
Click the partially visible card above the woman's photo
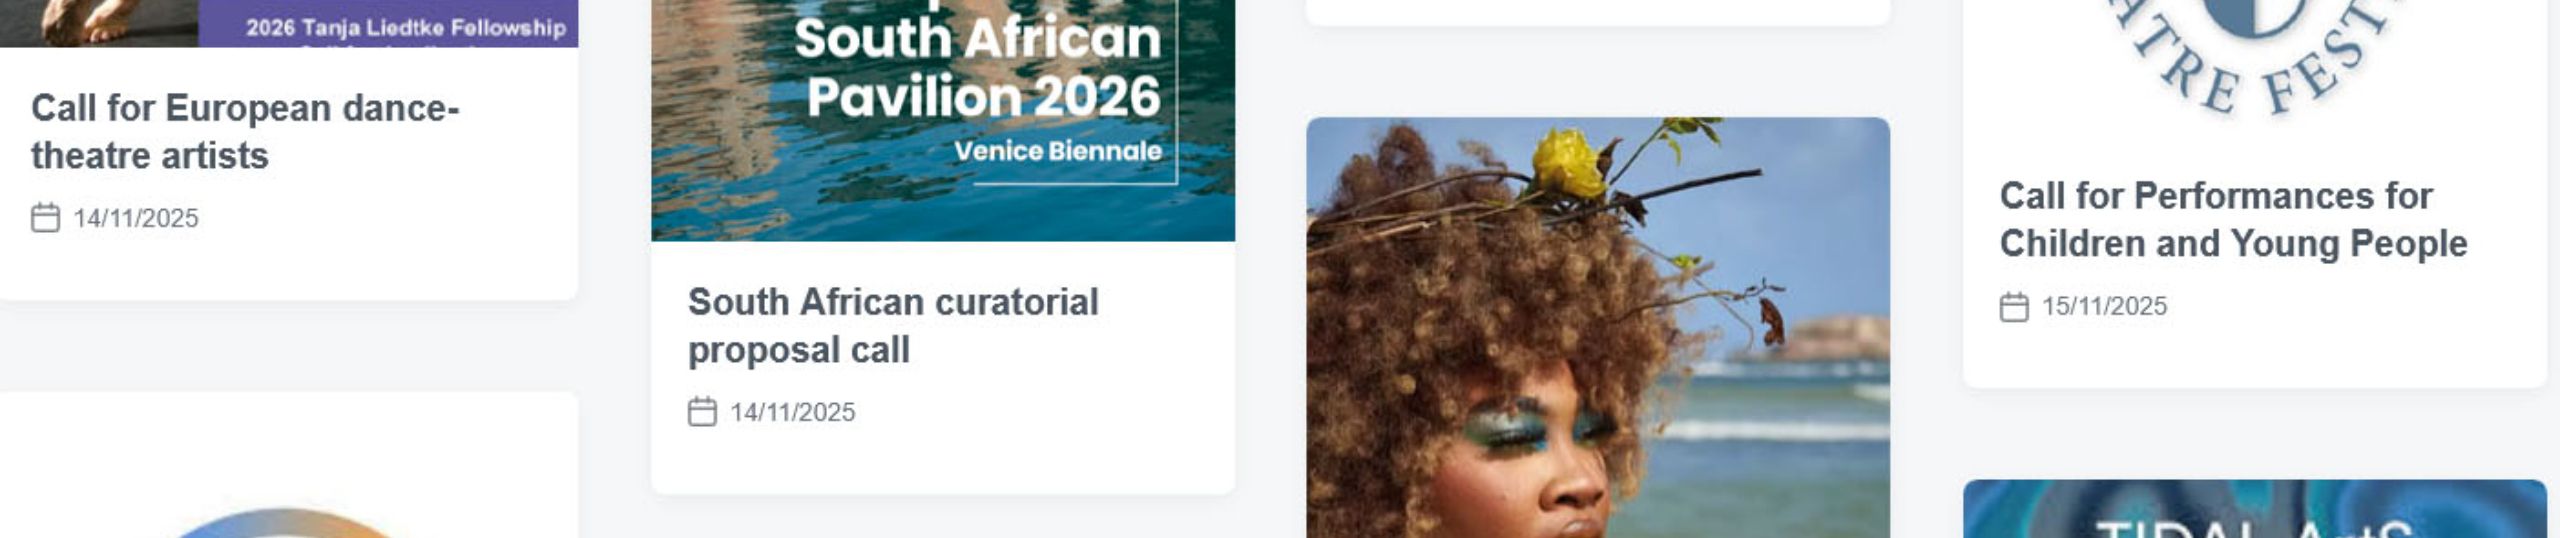[1598, 12]
